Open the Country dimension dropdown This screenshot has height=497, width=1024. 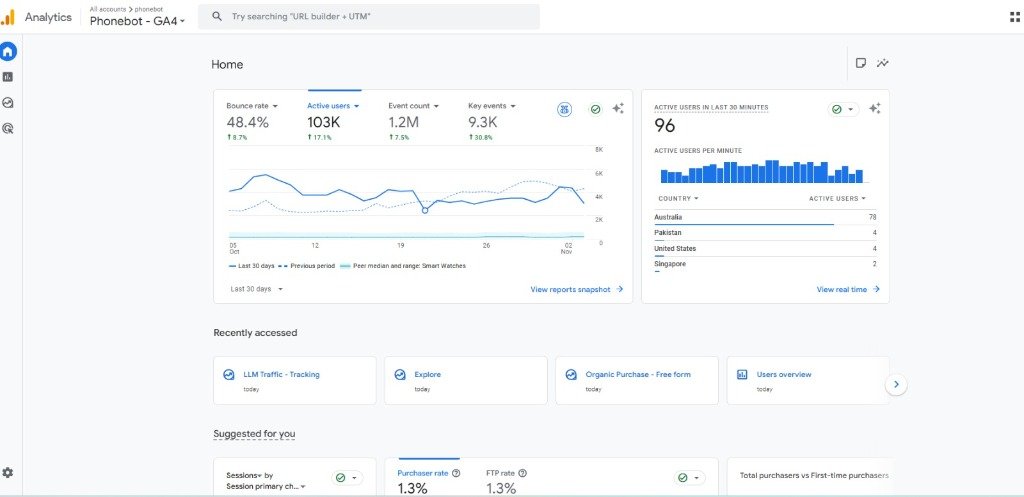click(678, 199)
